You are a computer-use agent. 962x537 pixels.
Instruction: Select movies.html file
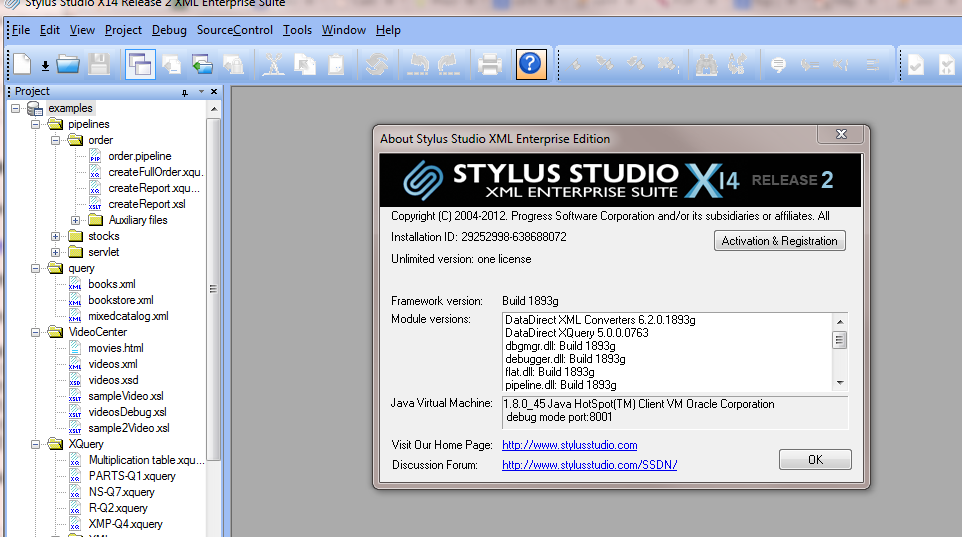click(116, 348)
